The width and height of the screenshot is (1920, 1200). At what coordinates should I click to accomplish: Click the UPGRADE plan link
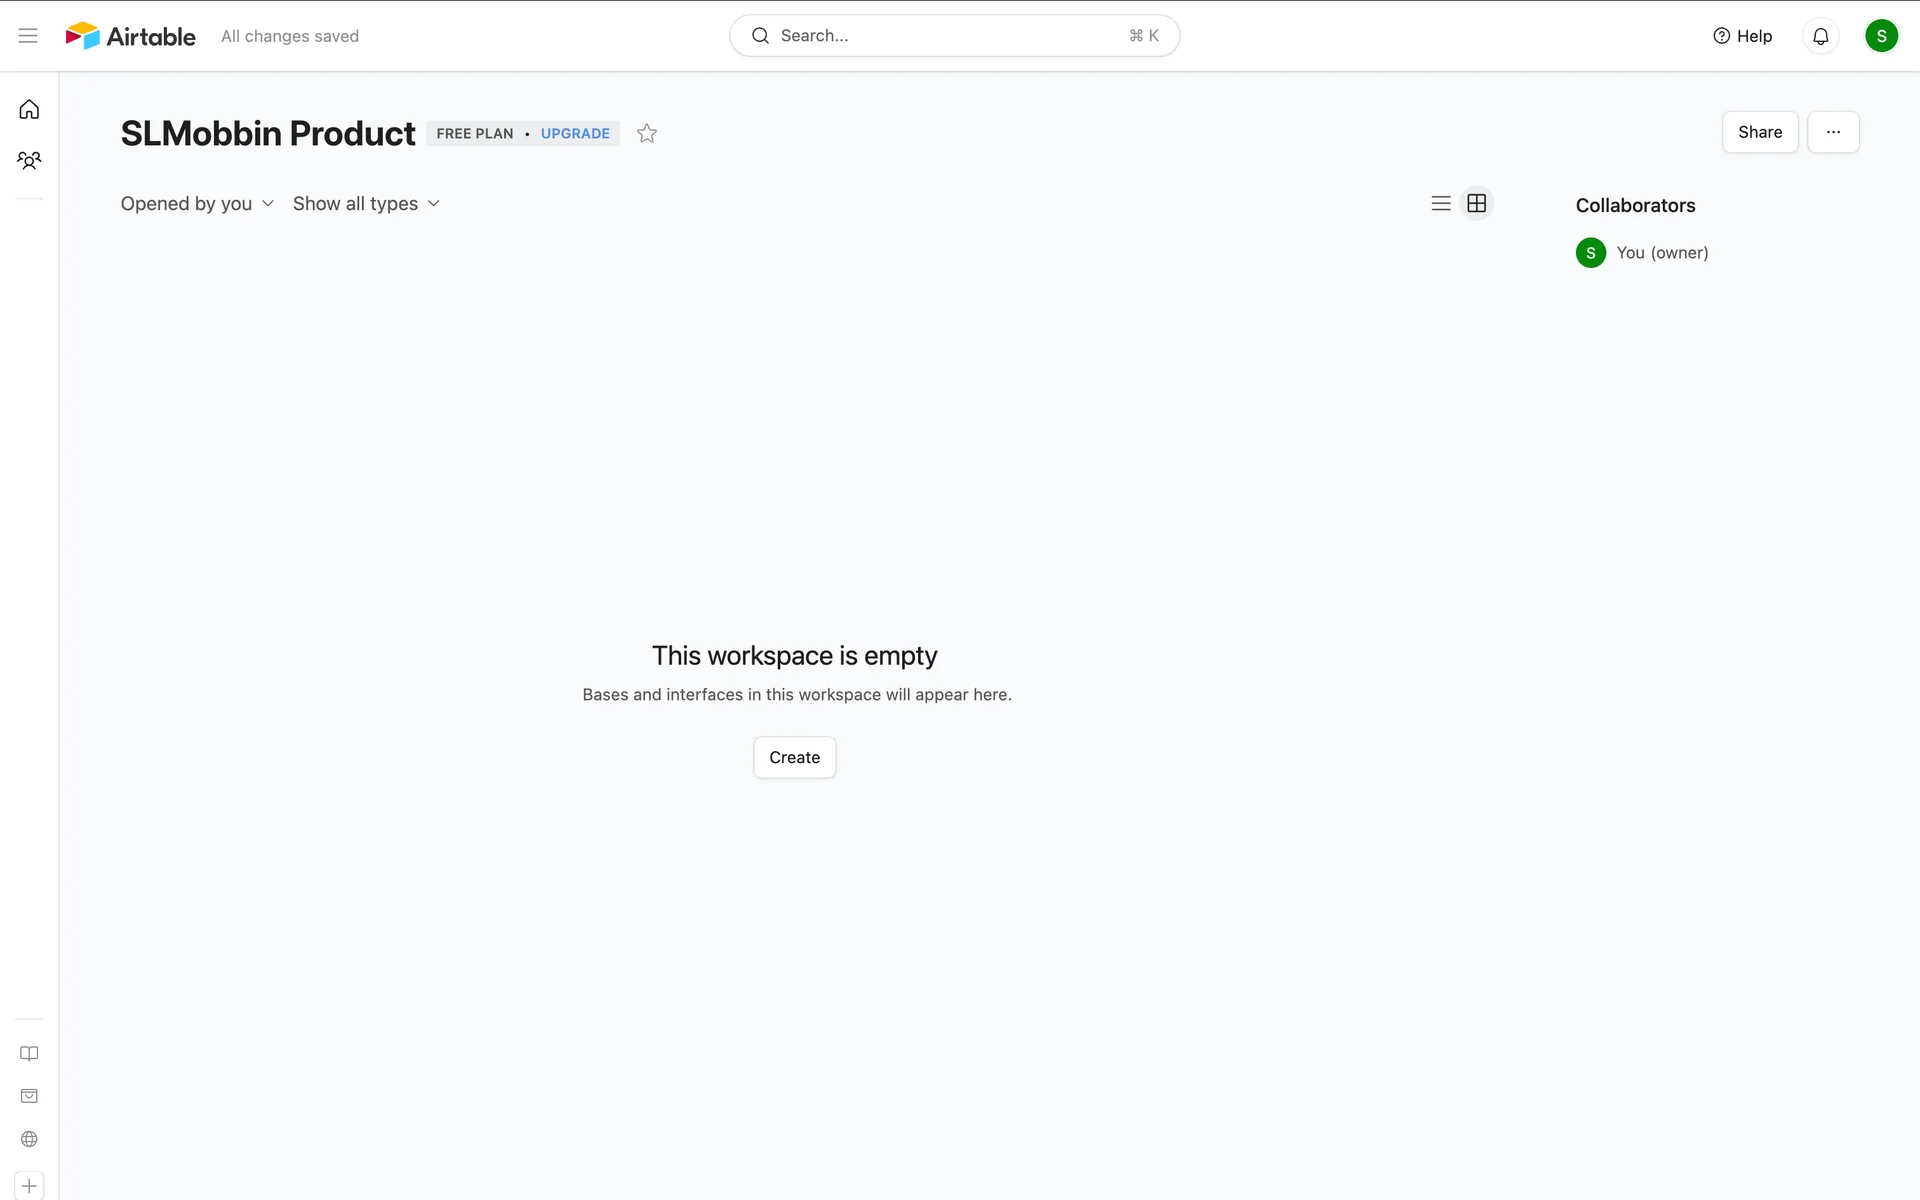(575, 133)
